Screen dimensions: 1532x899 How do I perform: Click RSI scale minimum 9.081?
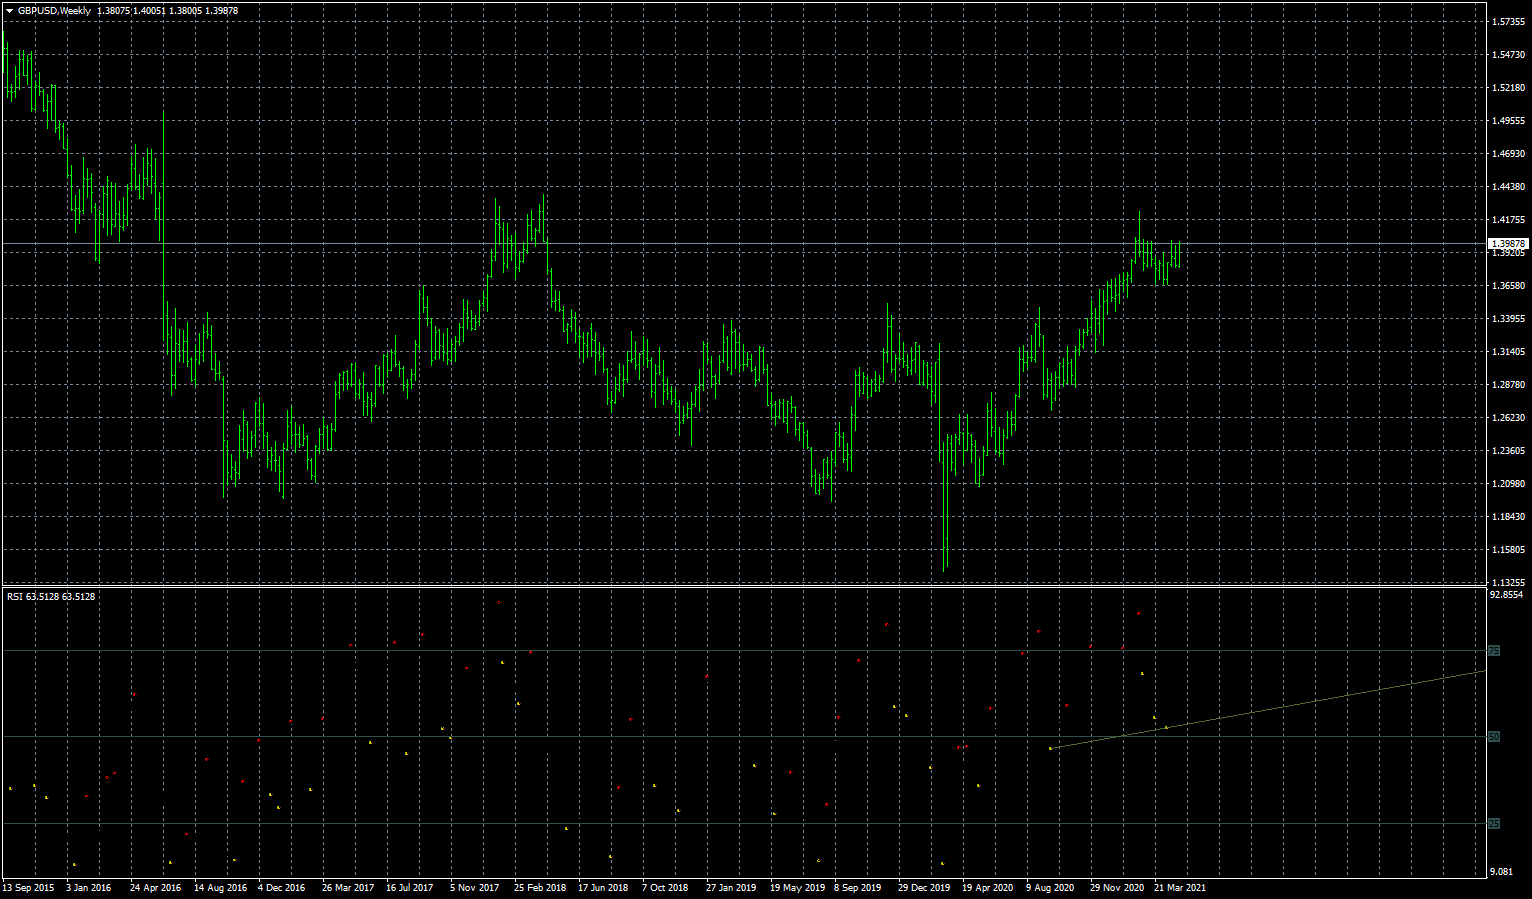tap(1502, 871)
